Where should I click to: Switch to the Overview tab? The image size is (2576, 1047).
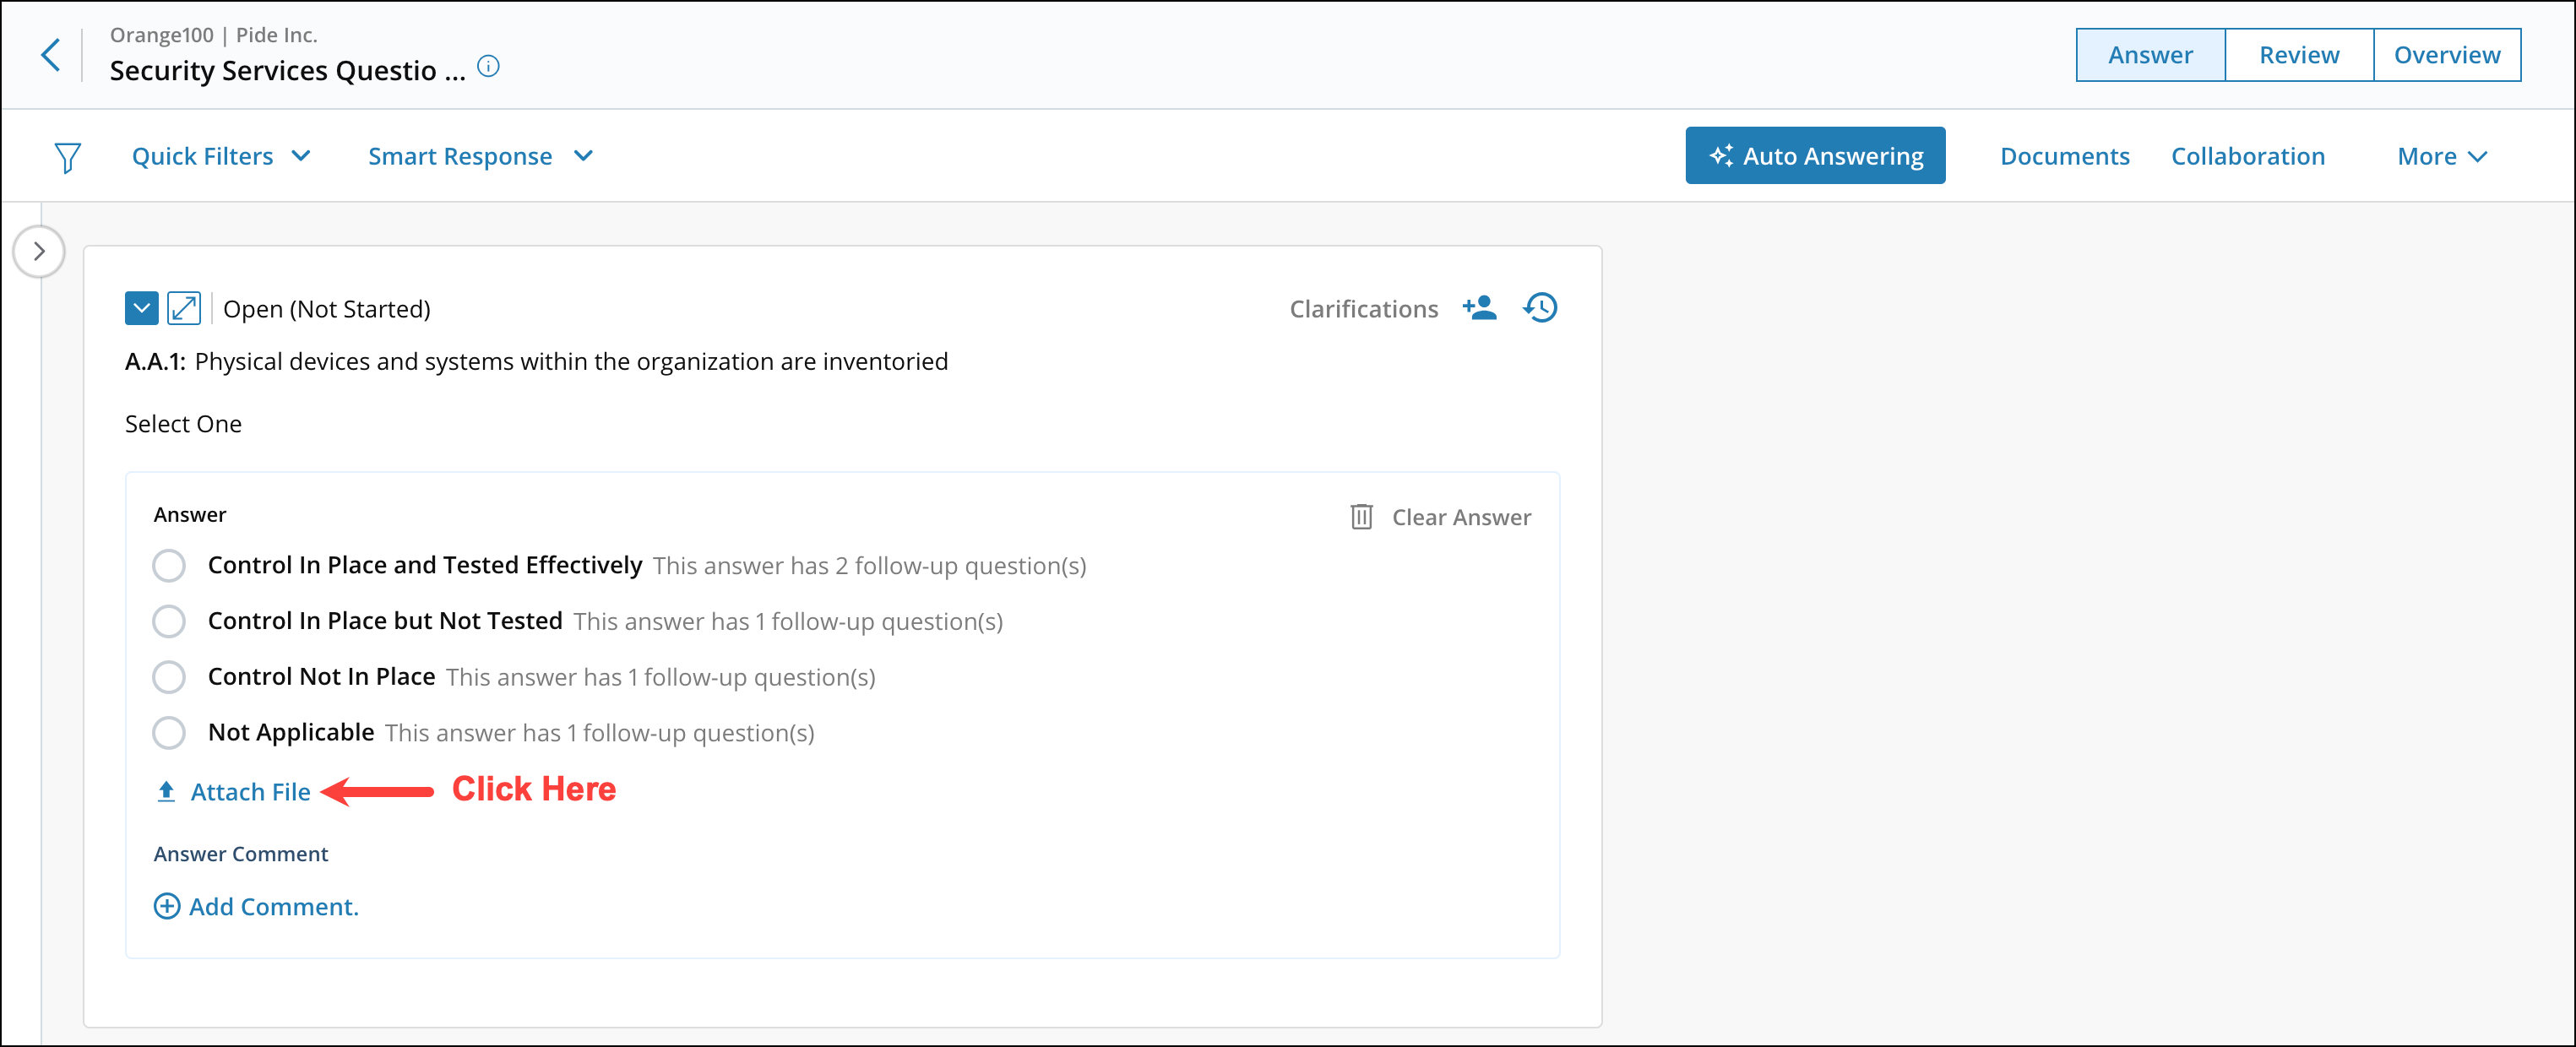click(2447, 55)
